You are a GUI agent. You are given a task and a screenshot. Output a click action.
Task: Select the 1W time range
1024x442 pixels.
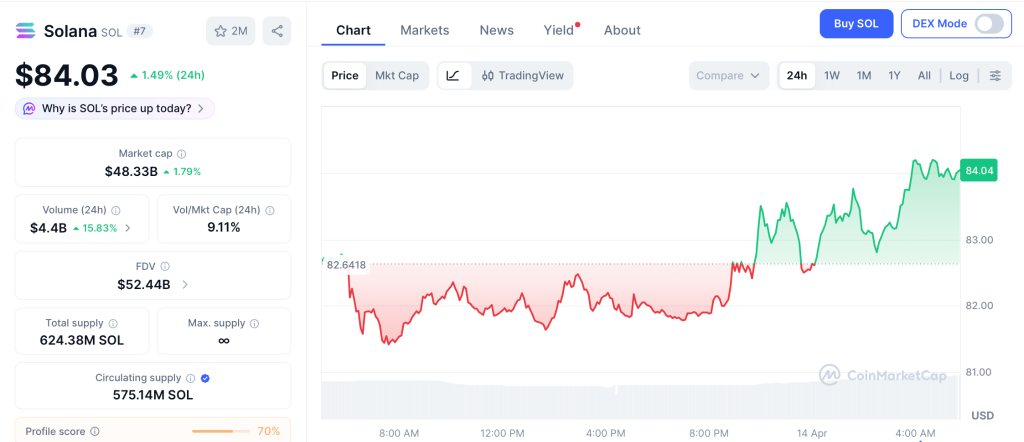831,76
